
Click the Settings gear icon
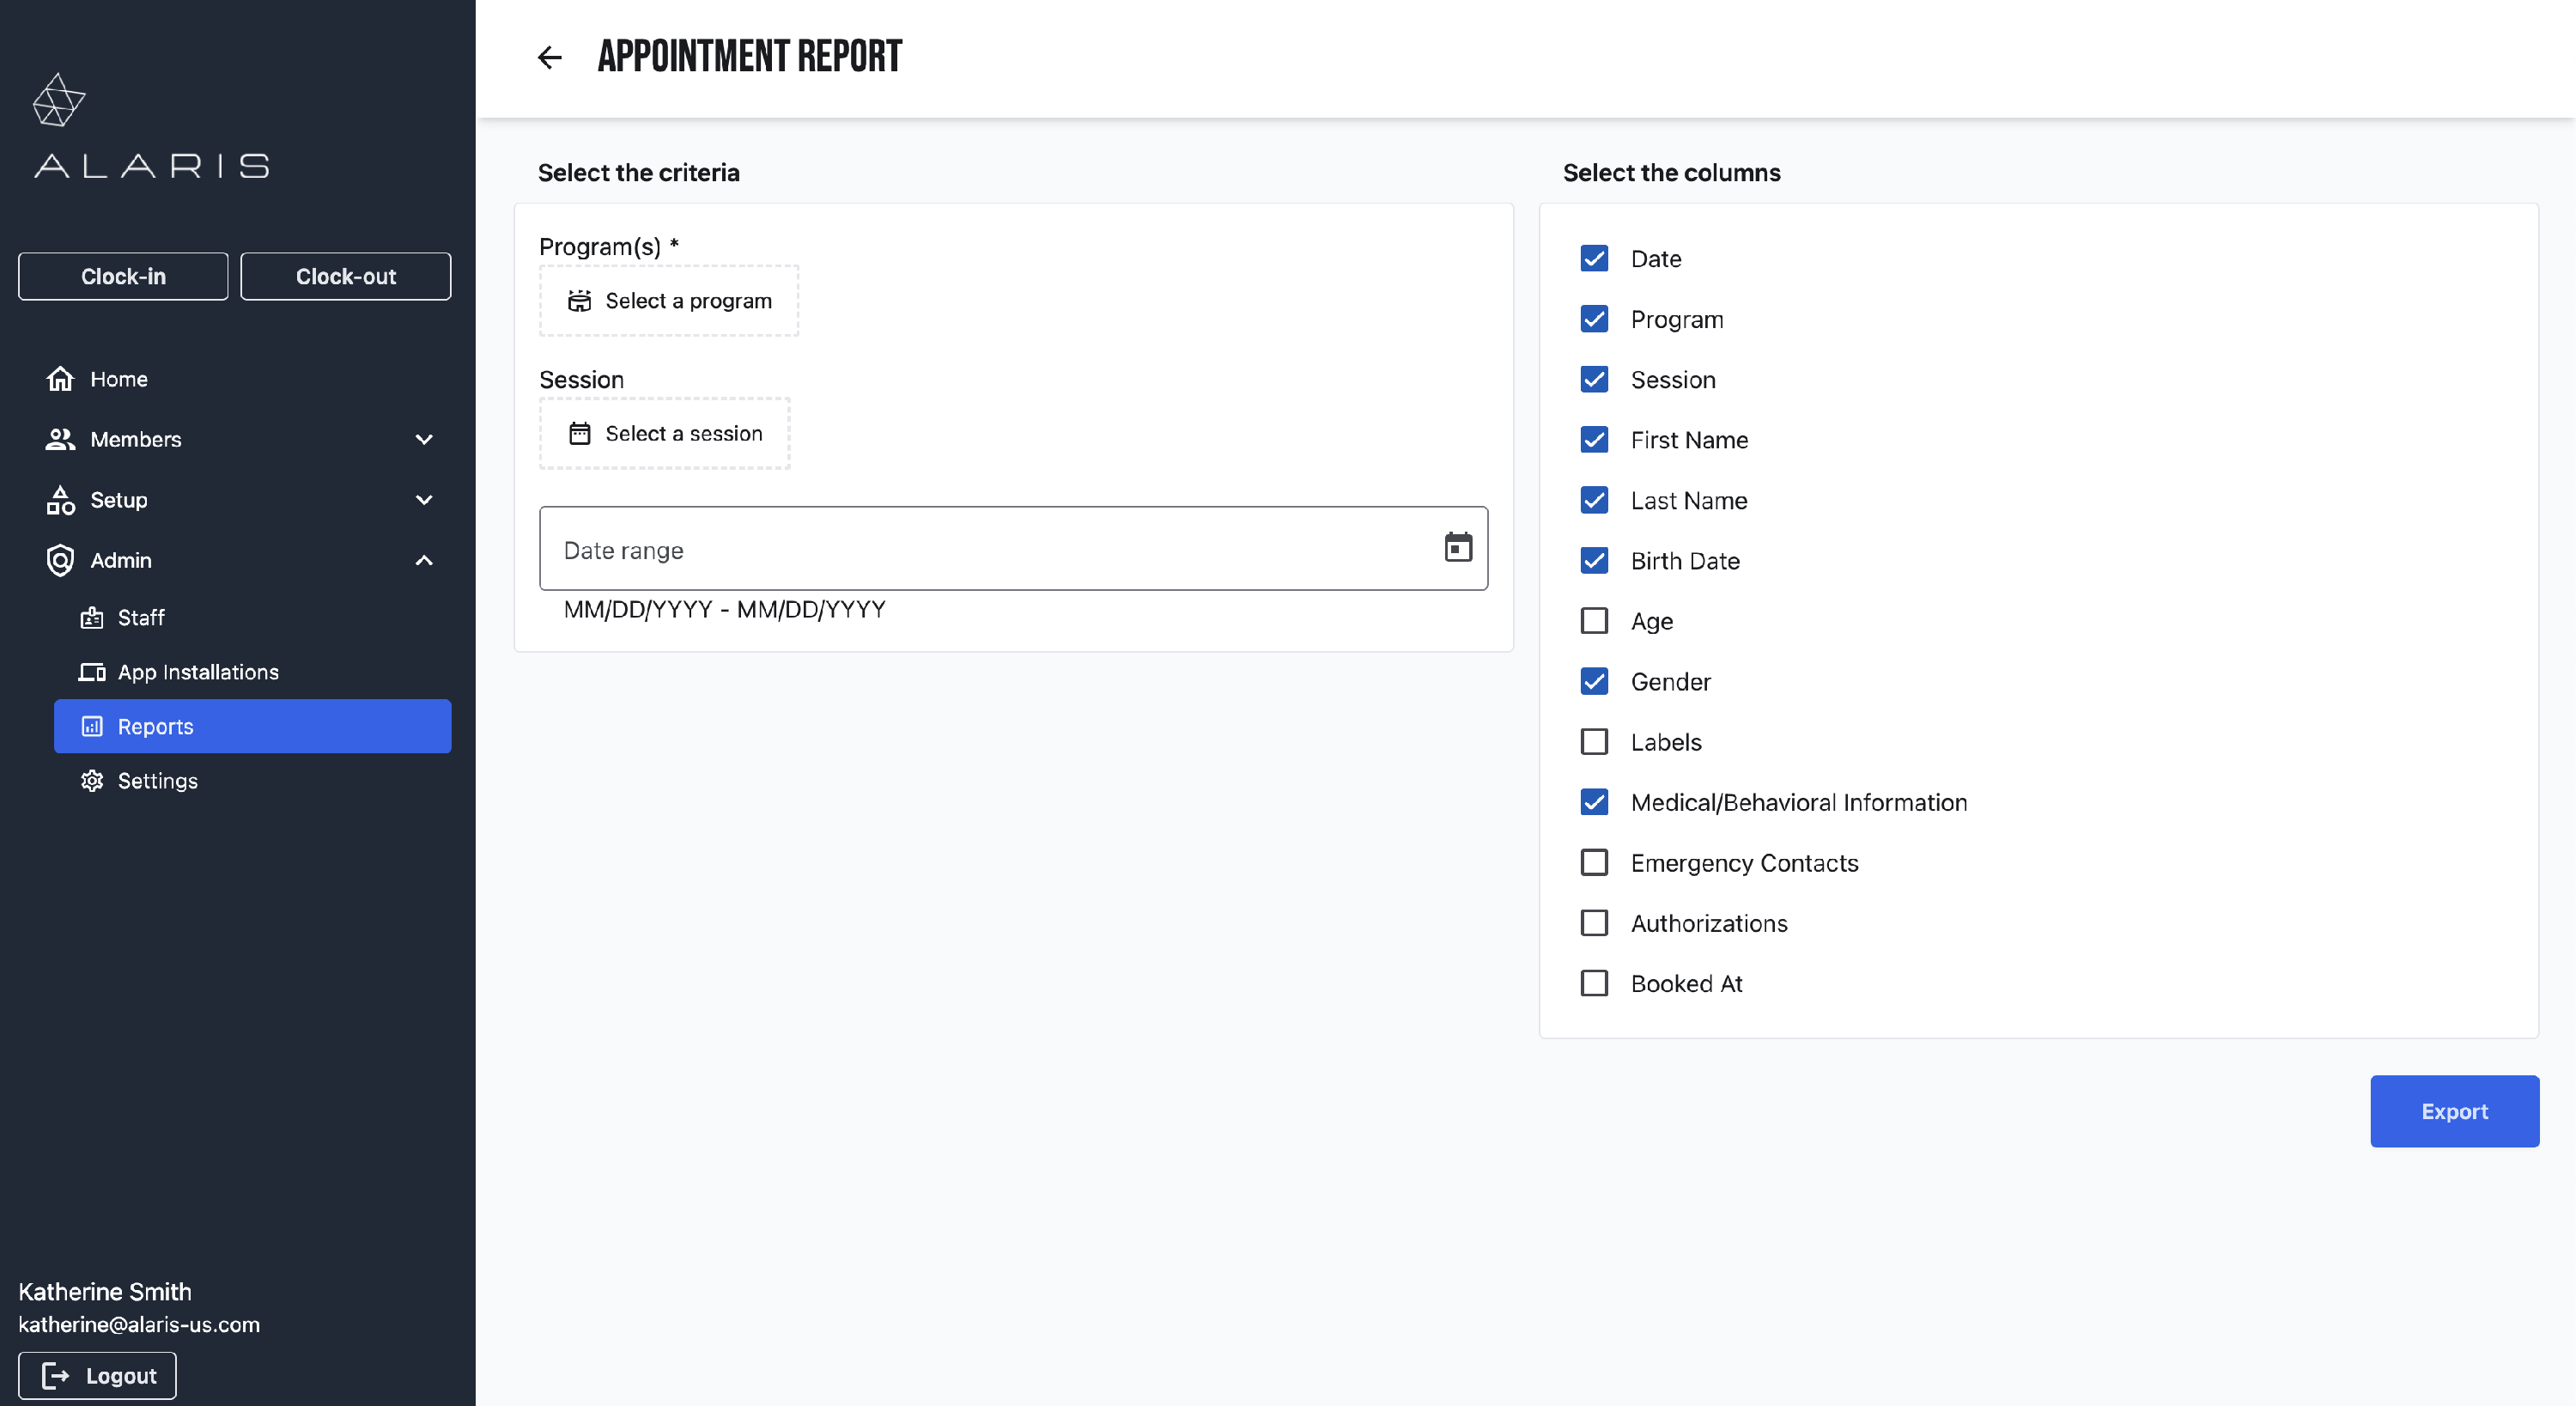(92, 780)
